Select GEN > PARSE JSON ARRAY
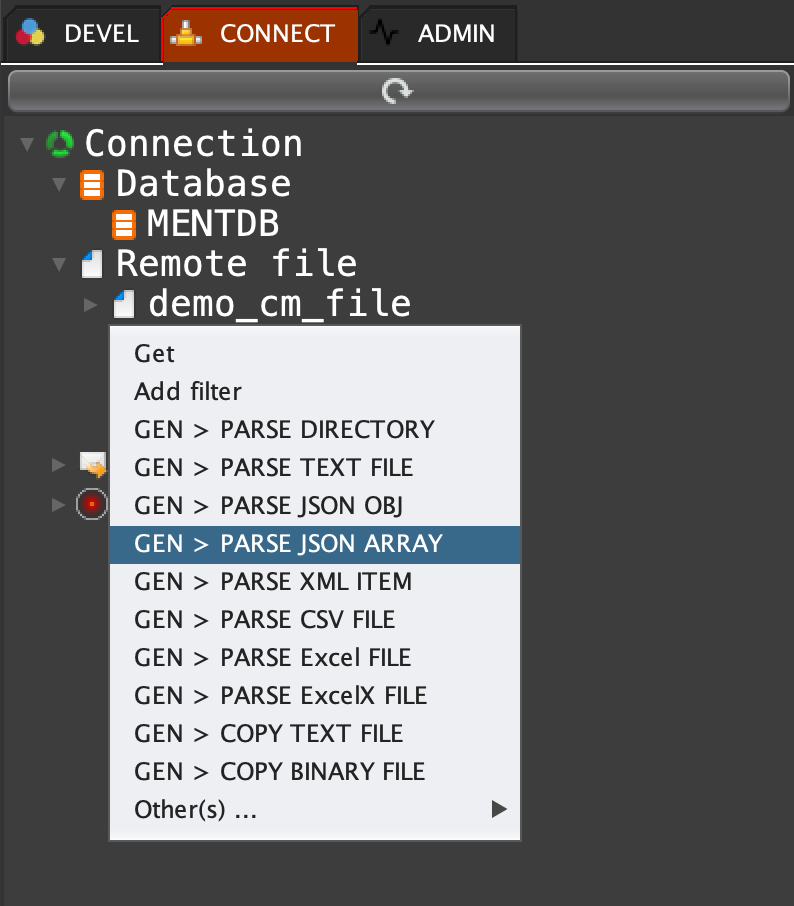This screenshot has height=906, width=794. pyautogui.click(x=288, y=544)
